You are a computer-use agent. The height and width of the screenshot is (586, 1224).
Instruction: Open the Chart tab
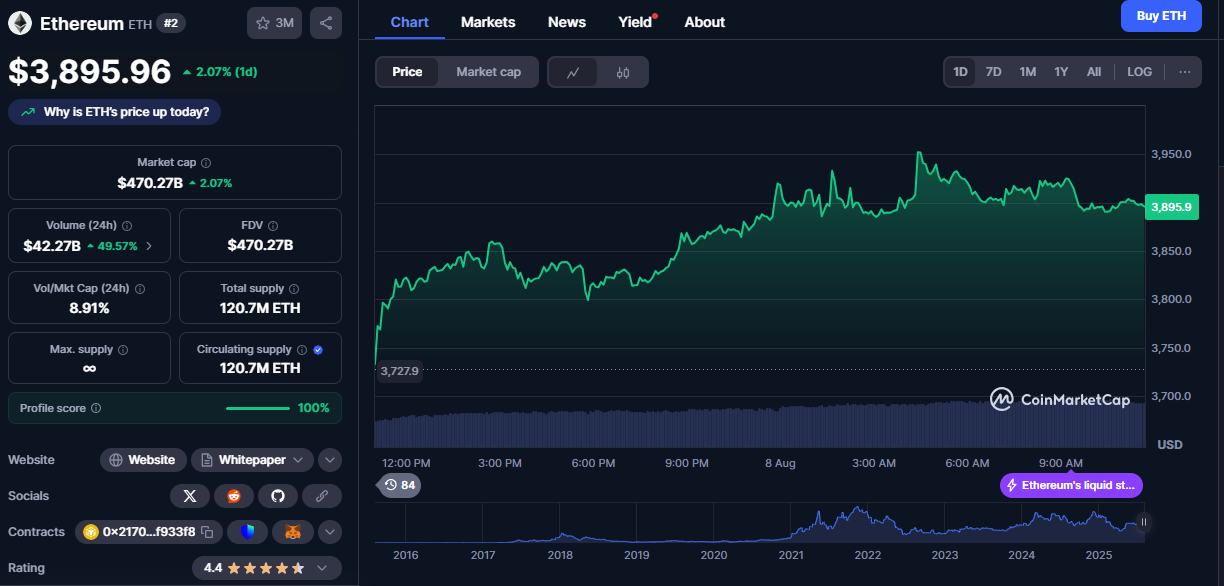click(x=409, y=22)
